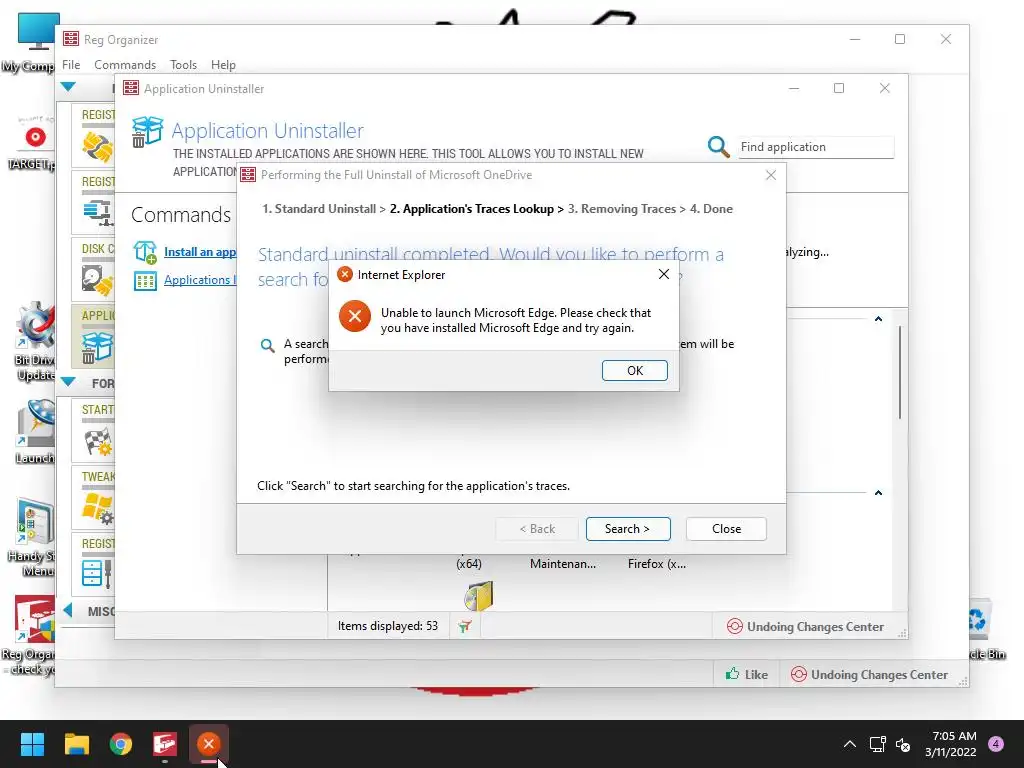
Task: Click the 1. Standard Uninstall step label
Action: [319, 209]
